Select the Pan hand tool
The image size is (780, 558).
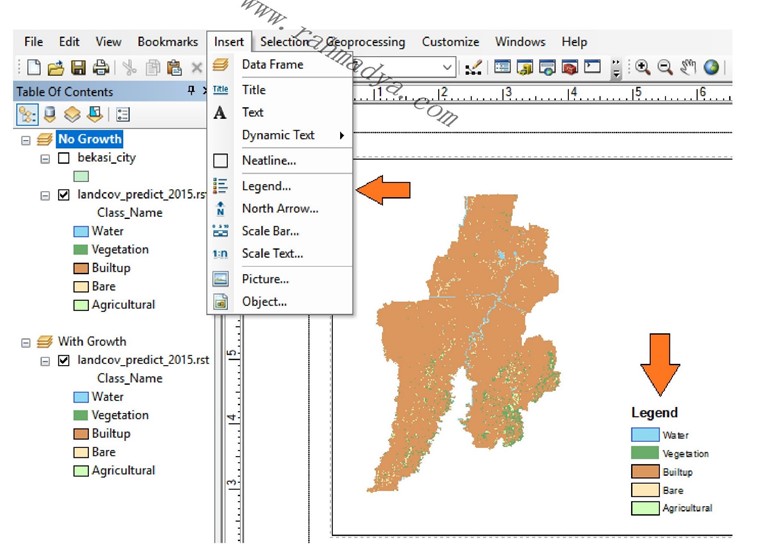pos(689,68)
